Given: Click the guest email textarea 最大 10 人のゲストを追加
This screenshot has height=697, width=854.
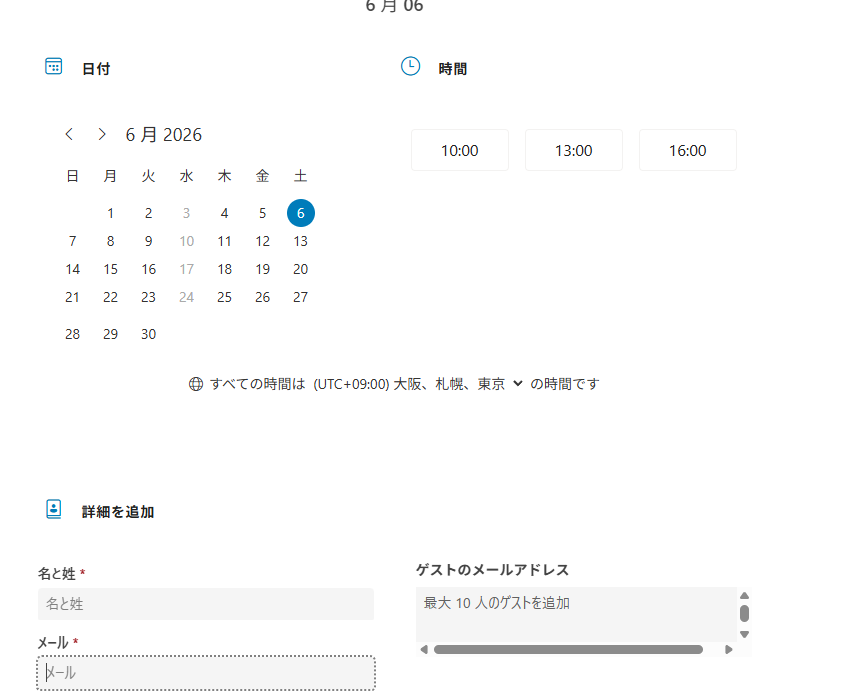Looking at the screenshot, I should pyautogui.click(x=576, y=614).
